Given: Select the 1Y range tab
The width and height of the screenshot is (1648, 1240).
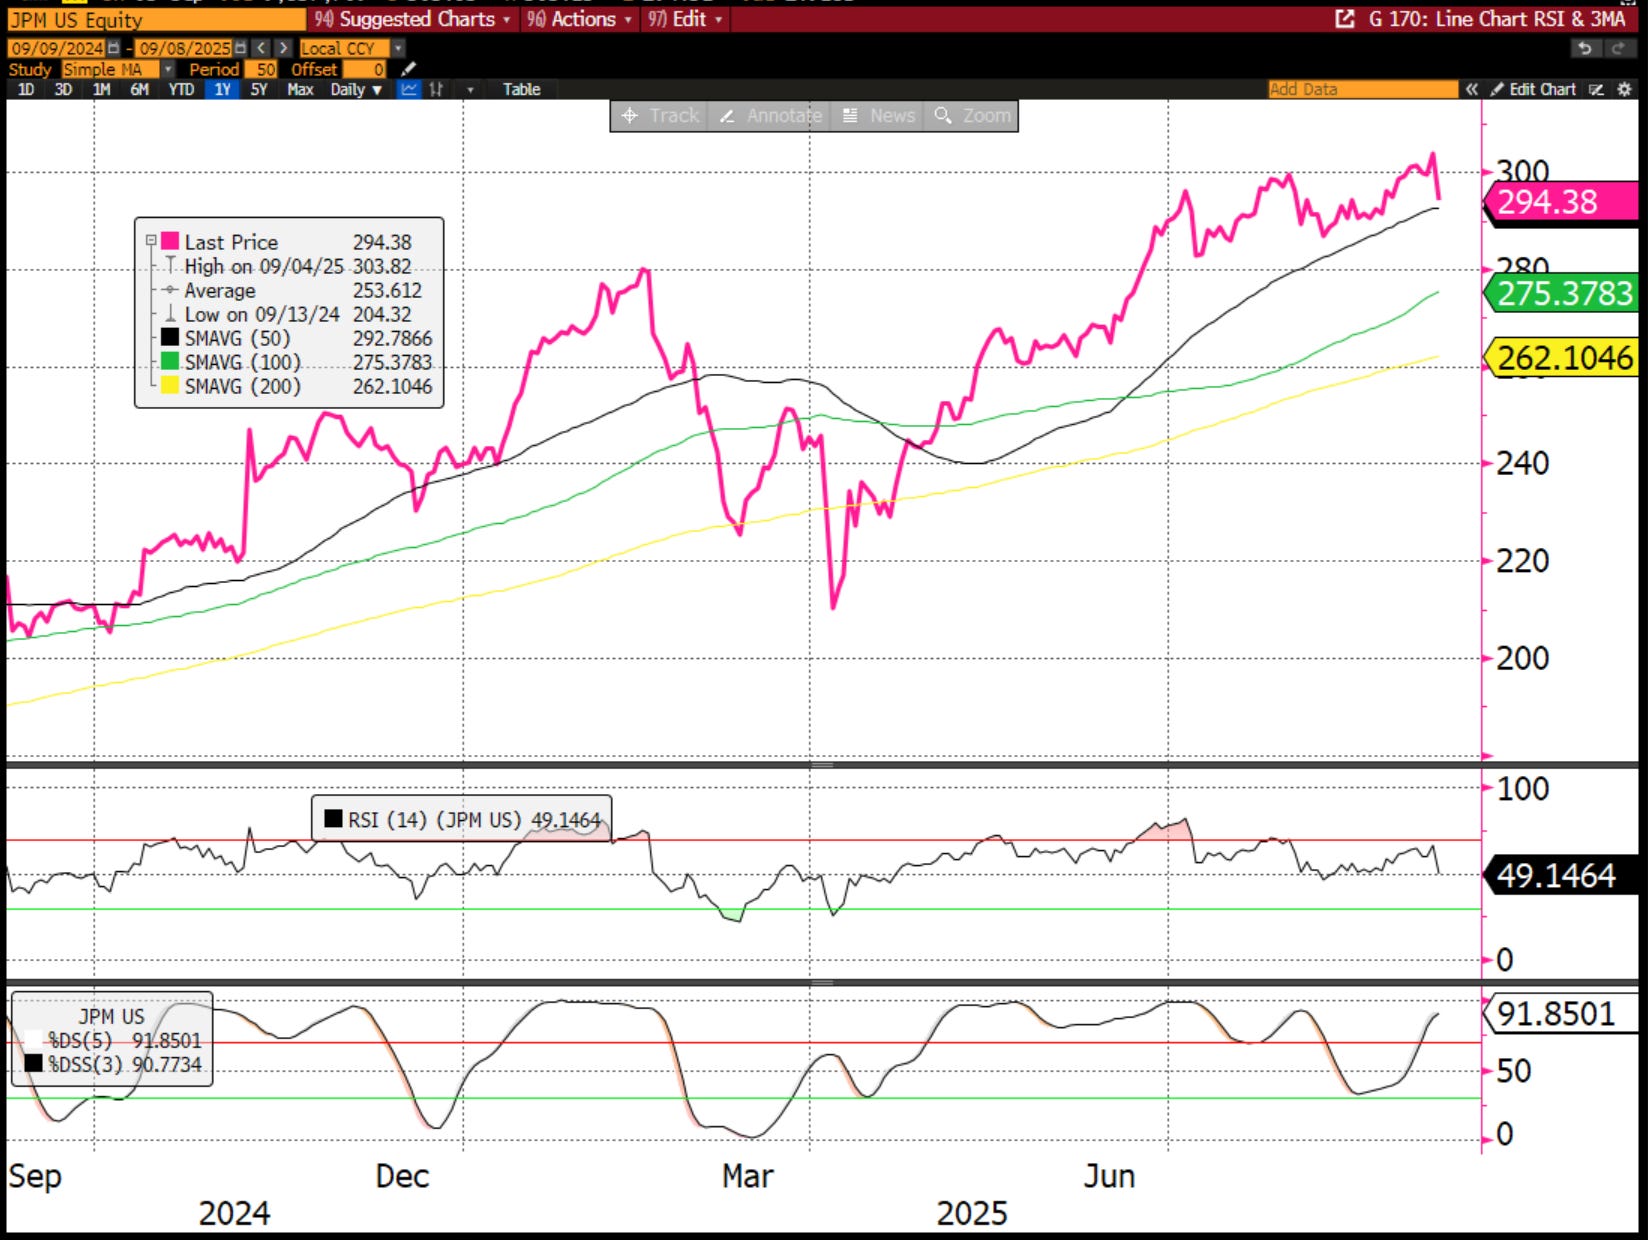Looking at the screenshot, I should [222, 89].
